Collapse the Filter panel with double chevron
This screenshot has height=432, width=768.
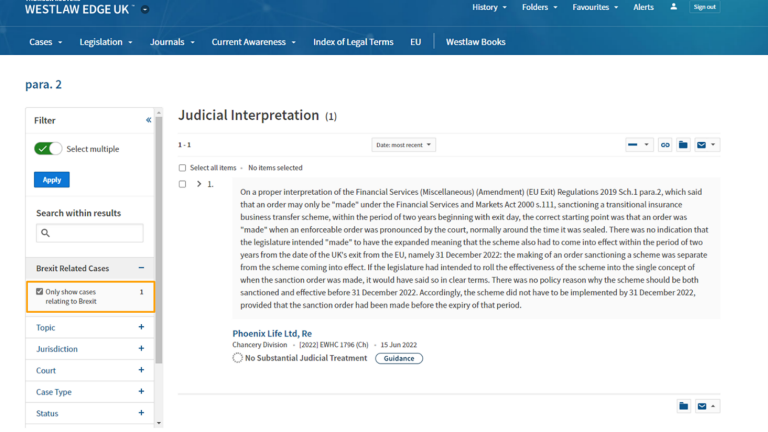148,120
